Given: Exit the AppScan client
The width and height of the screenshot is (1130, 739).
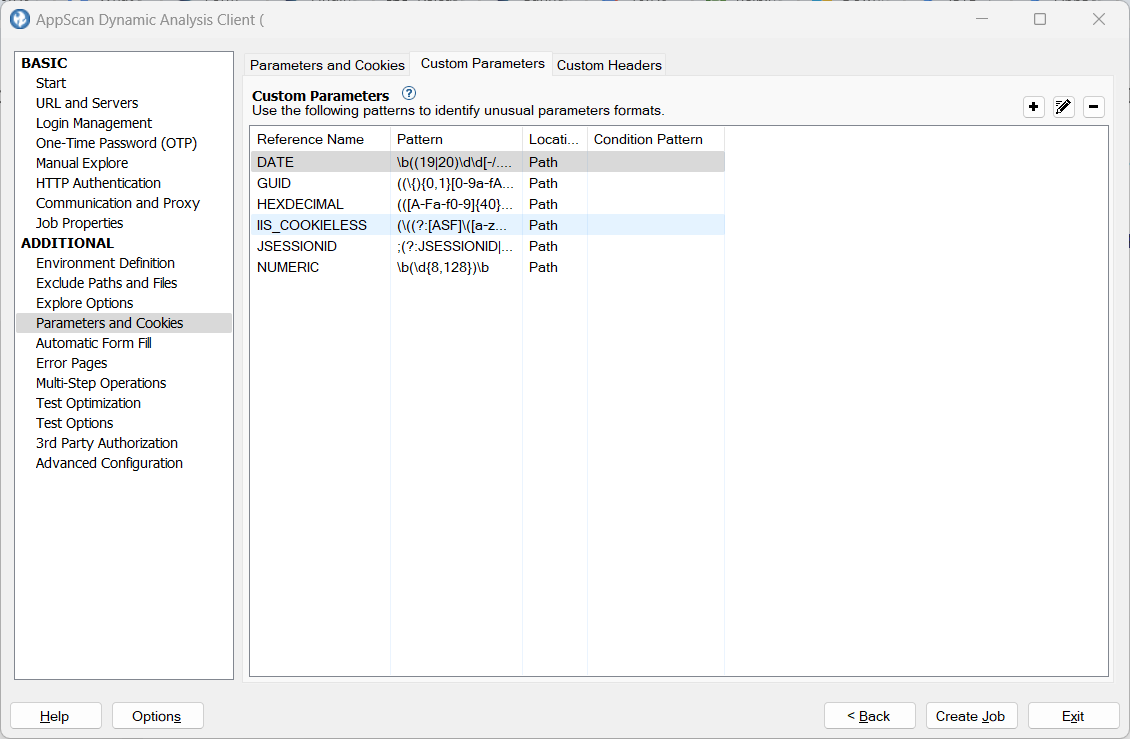Looking at the screenshot, I should pos(1073,715).
